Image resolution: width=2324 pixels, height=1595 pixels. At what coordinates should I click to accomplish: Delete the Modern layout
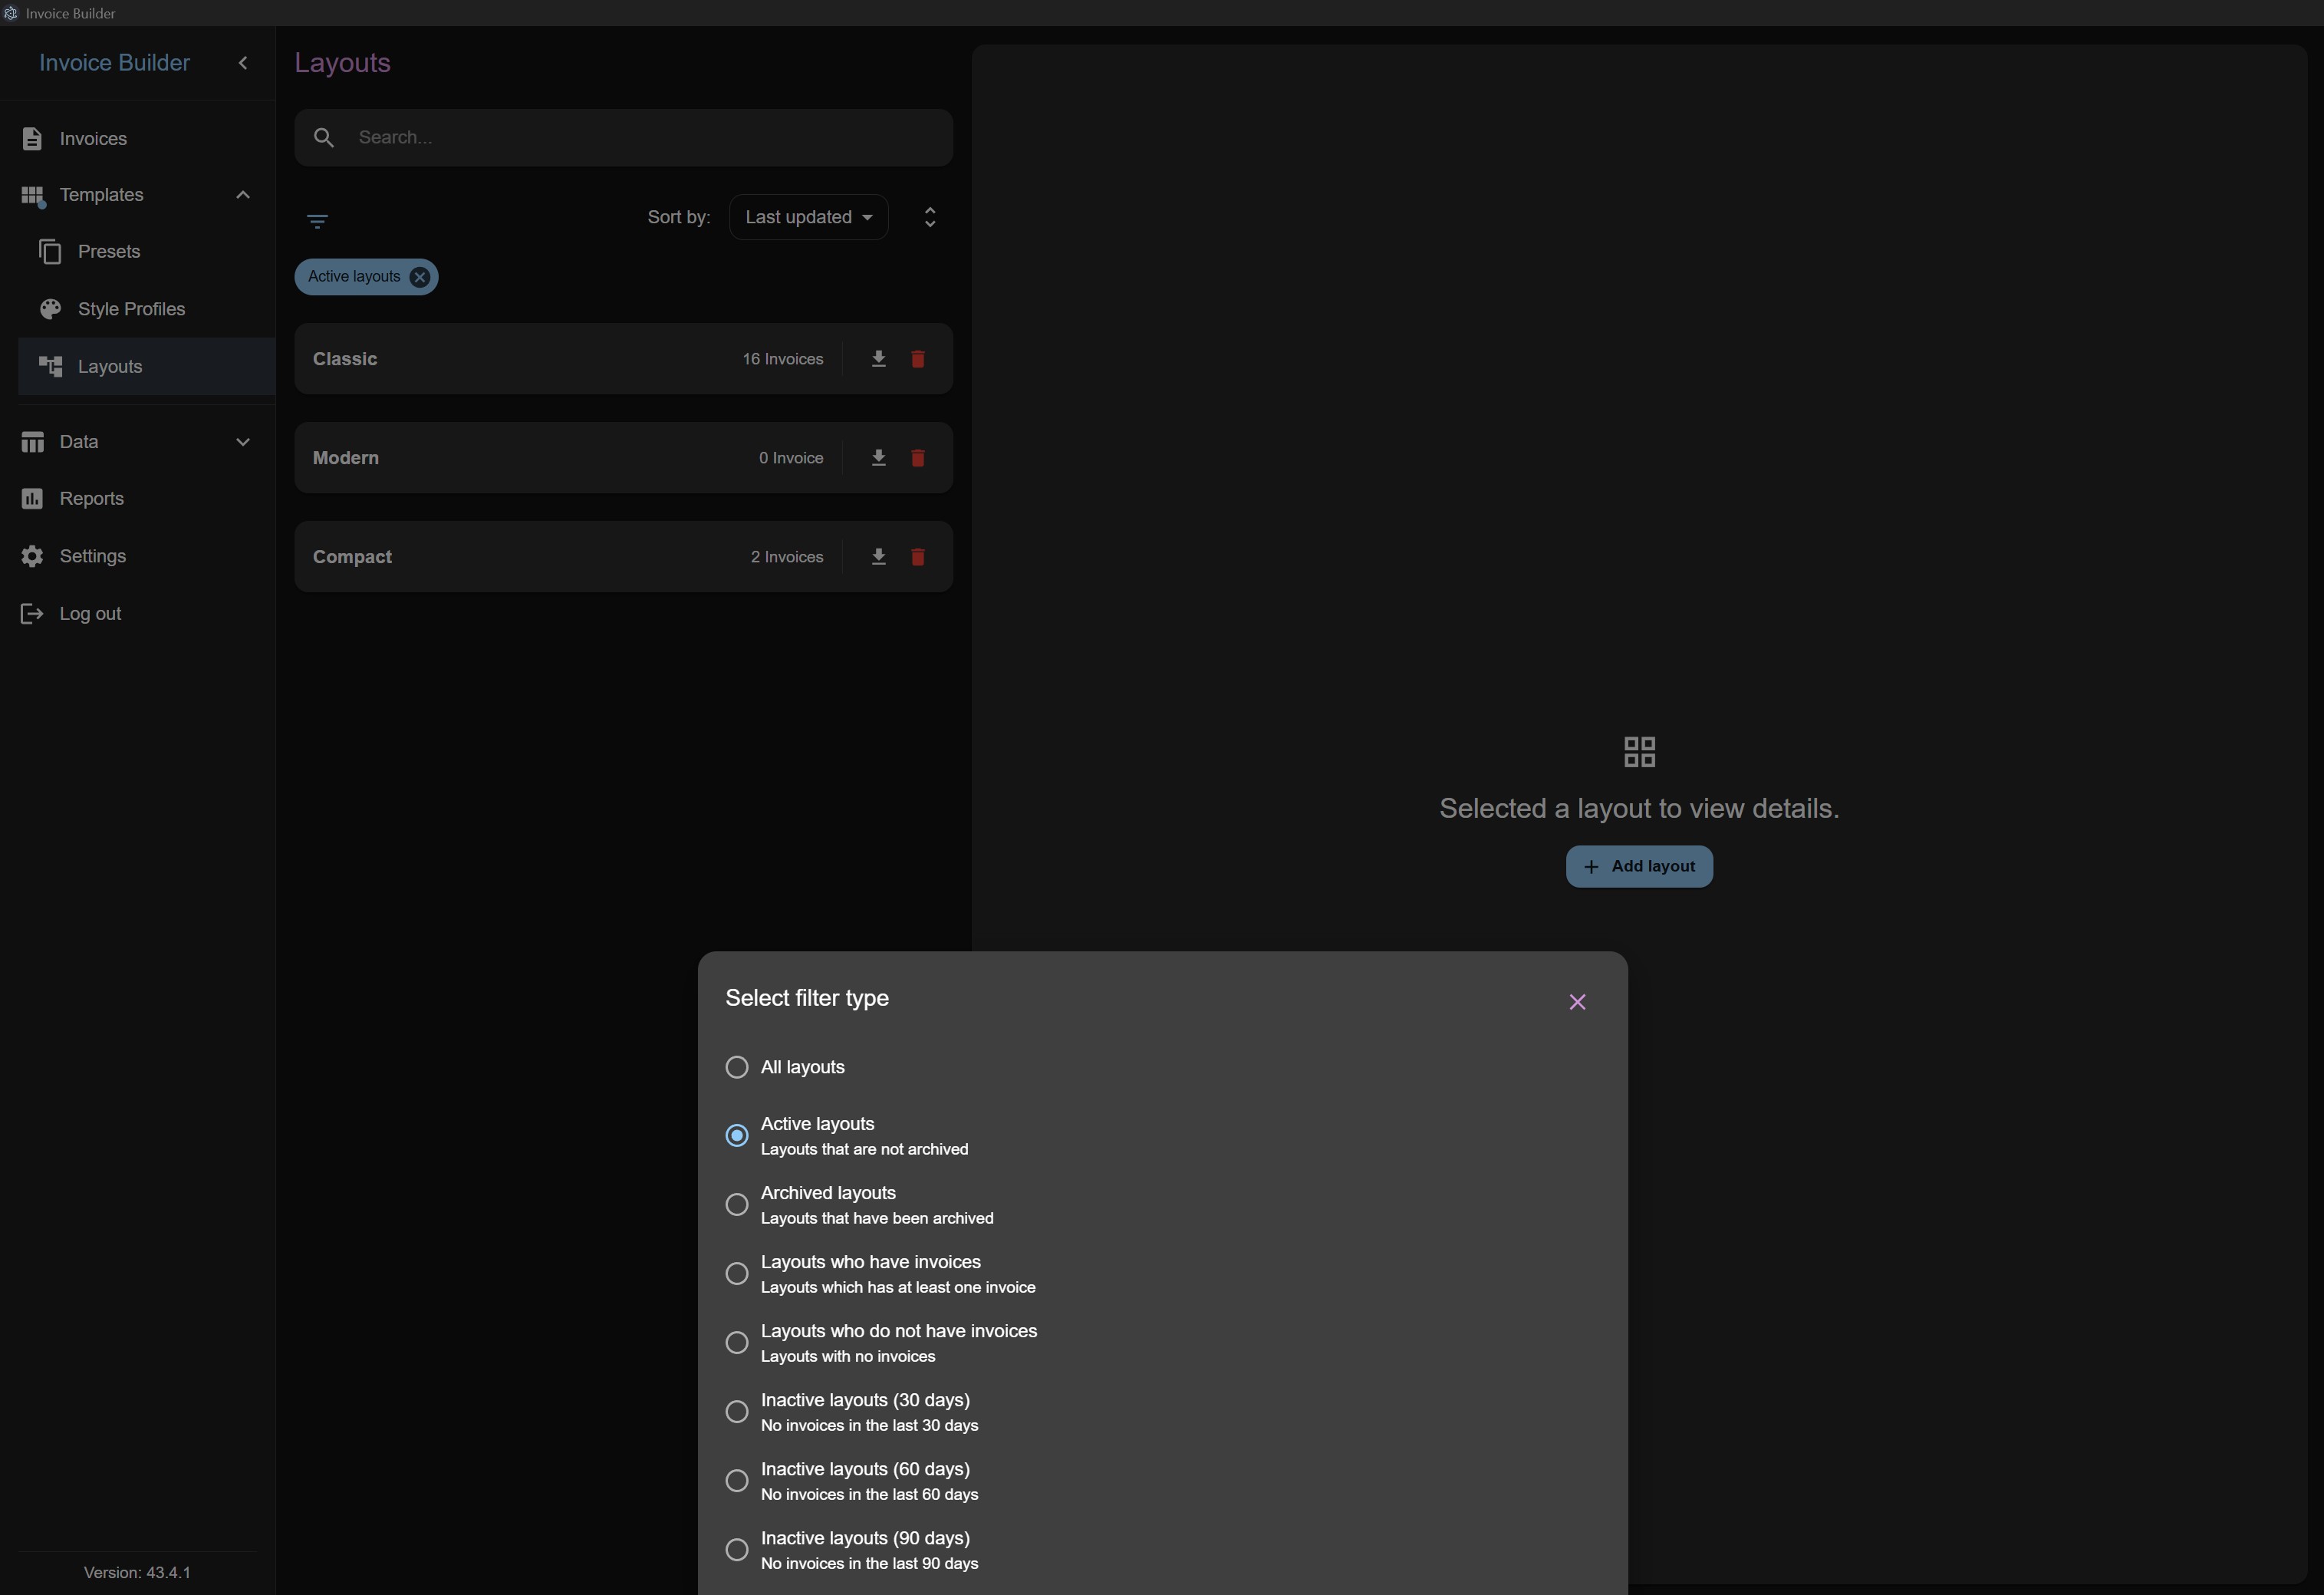(918, 458)
